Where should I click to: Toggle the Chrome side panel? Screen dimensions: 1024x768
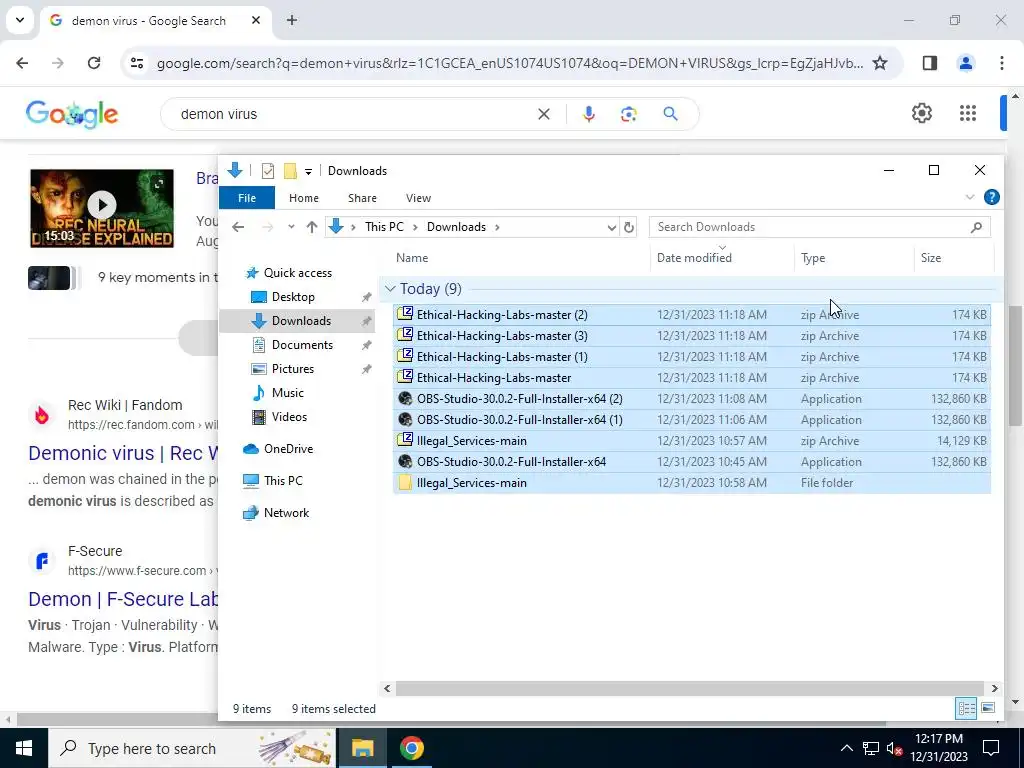coord(929,63)
